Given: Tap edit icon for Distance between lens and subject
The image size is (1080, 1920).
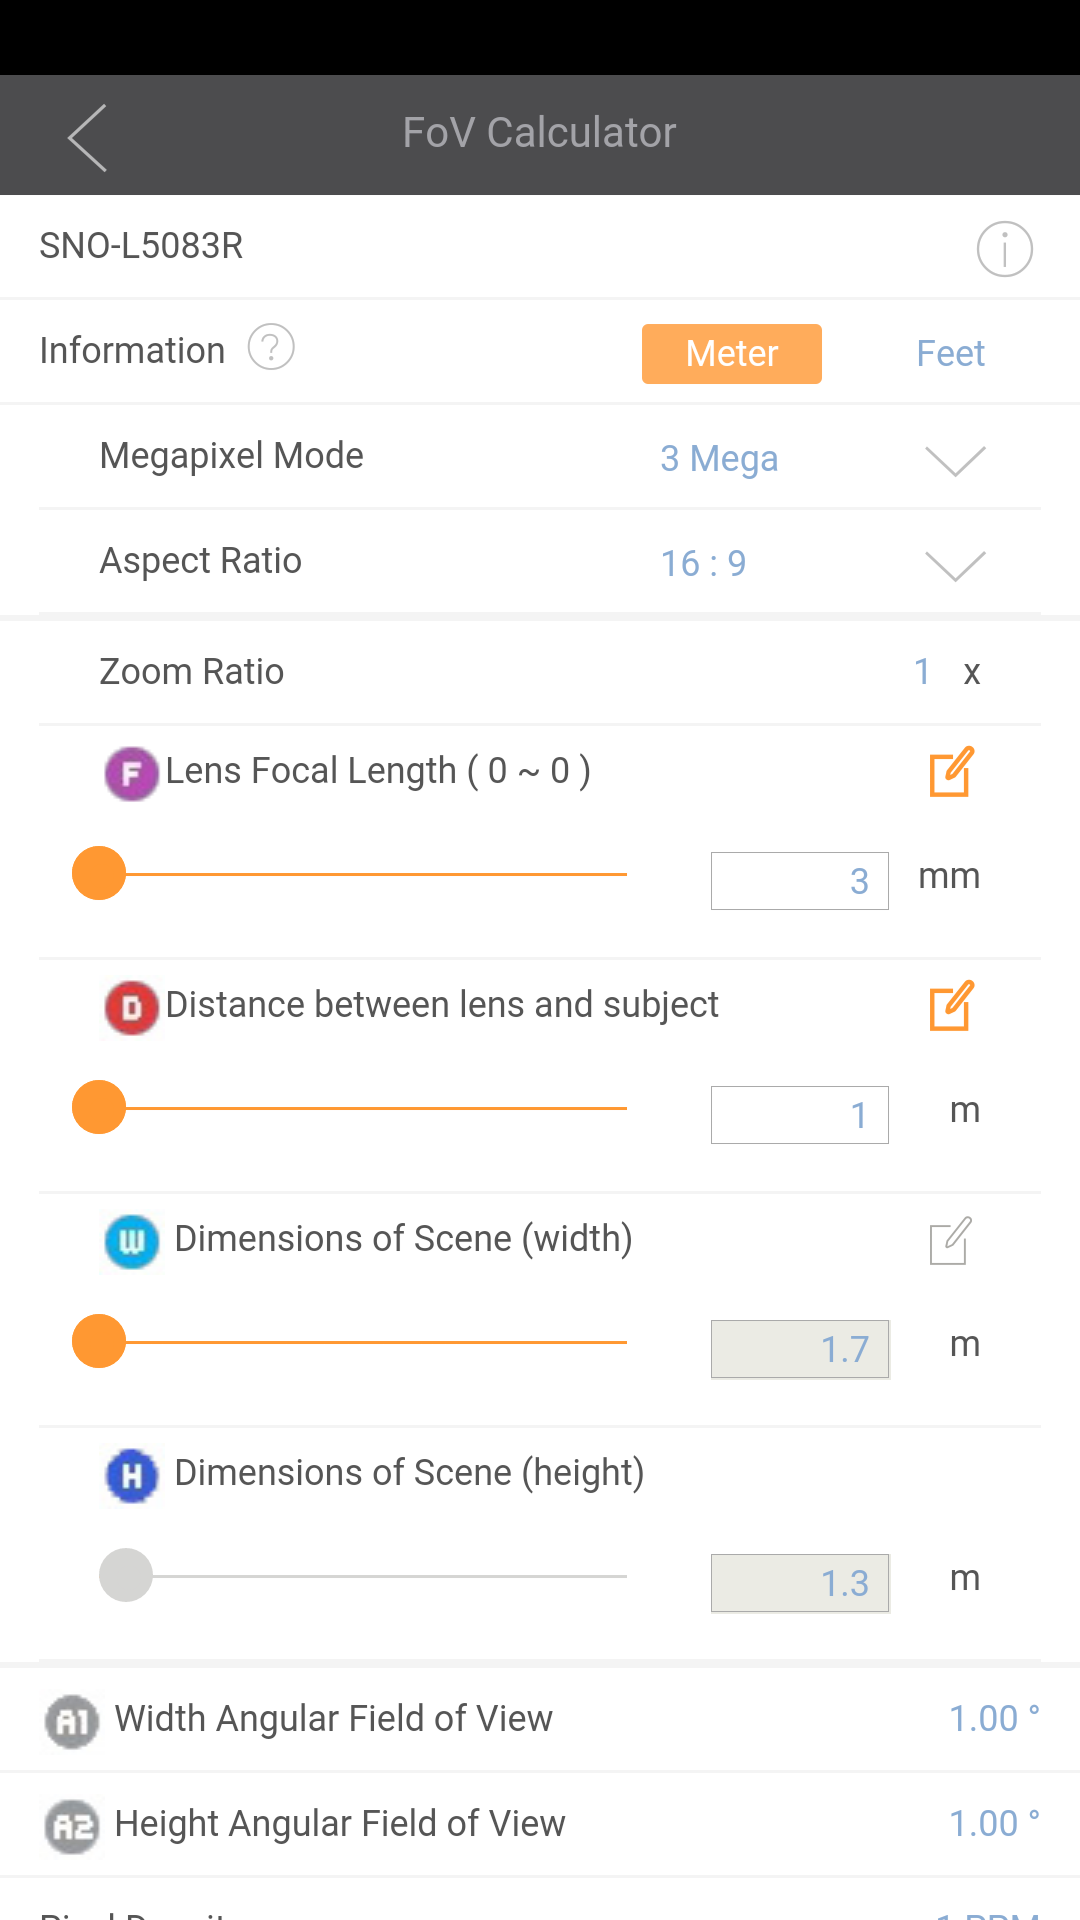Looking at the screenshot, I should [x=951, y=1006].
